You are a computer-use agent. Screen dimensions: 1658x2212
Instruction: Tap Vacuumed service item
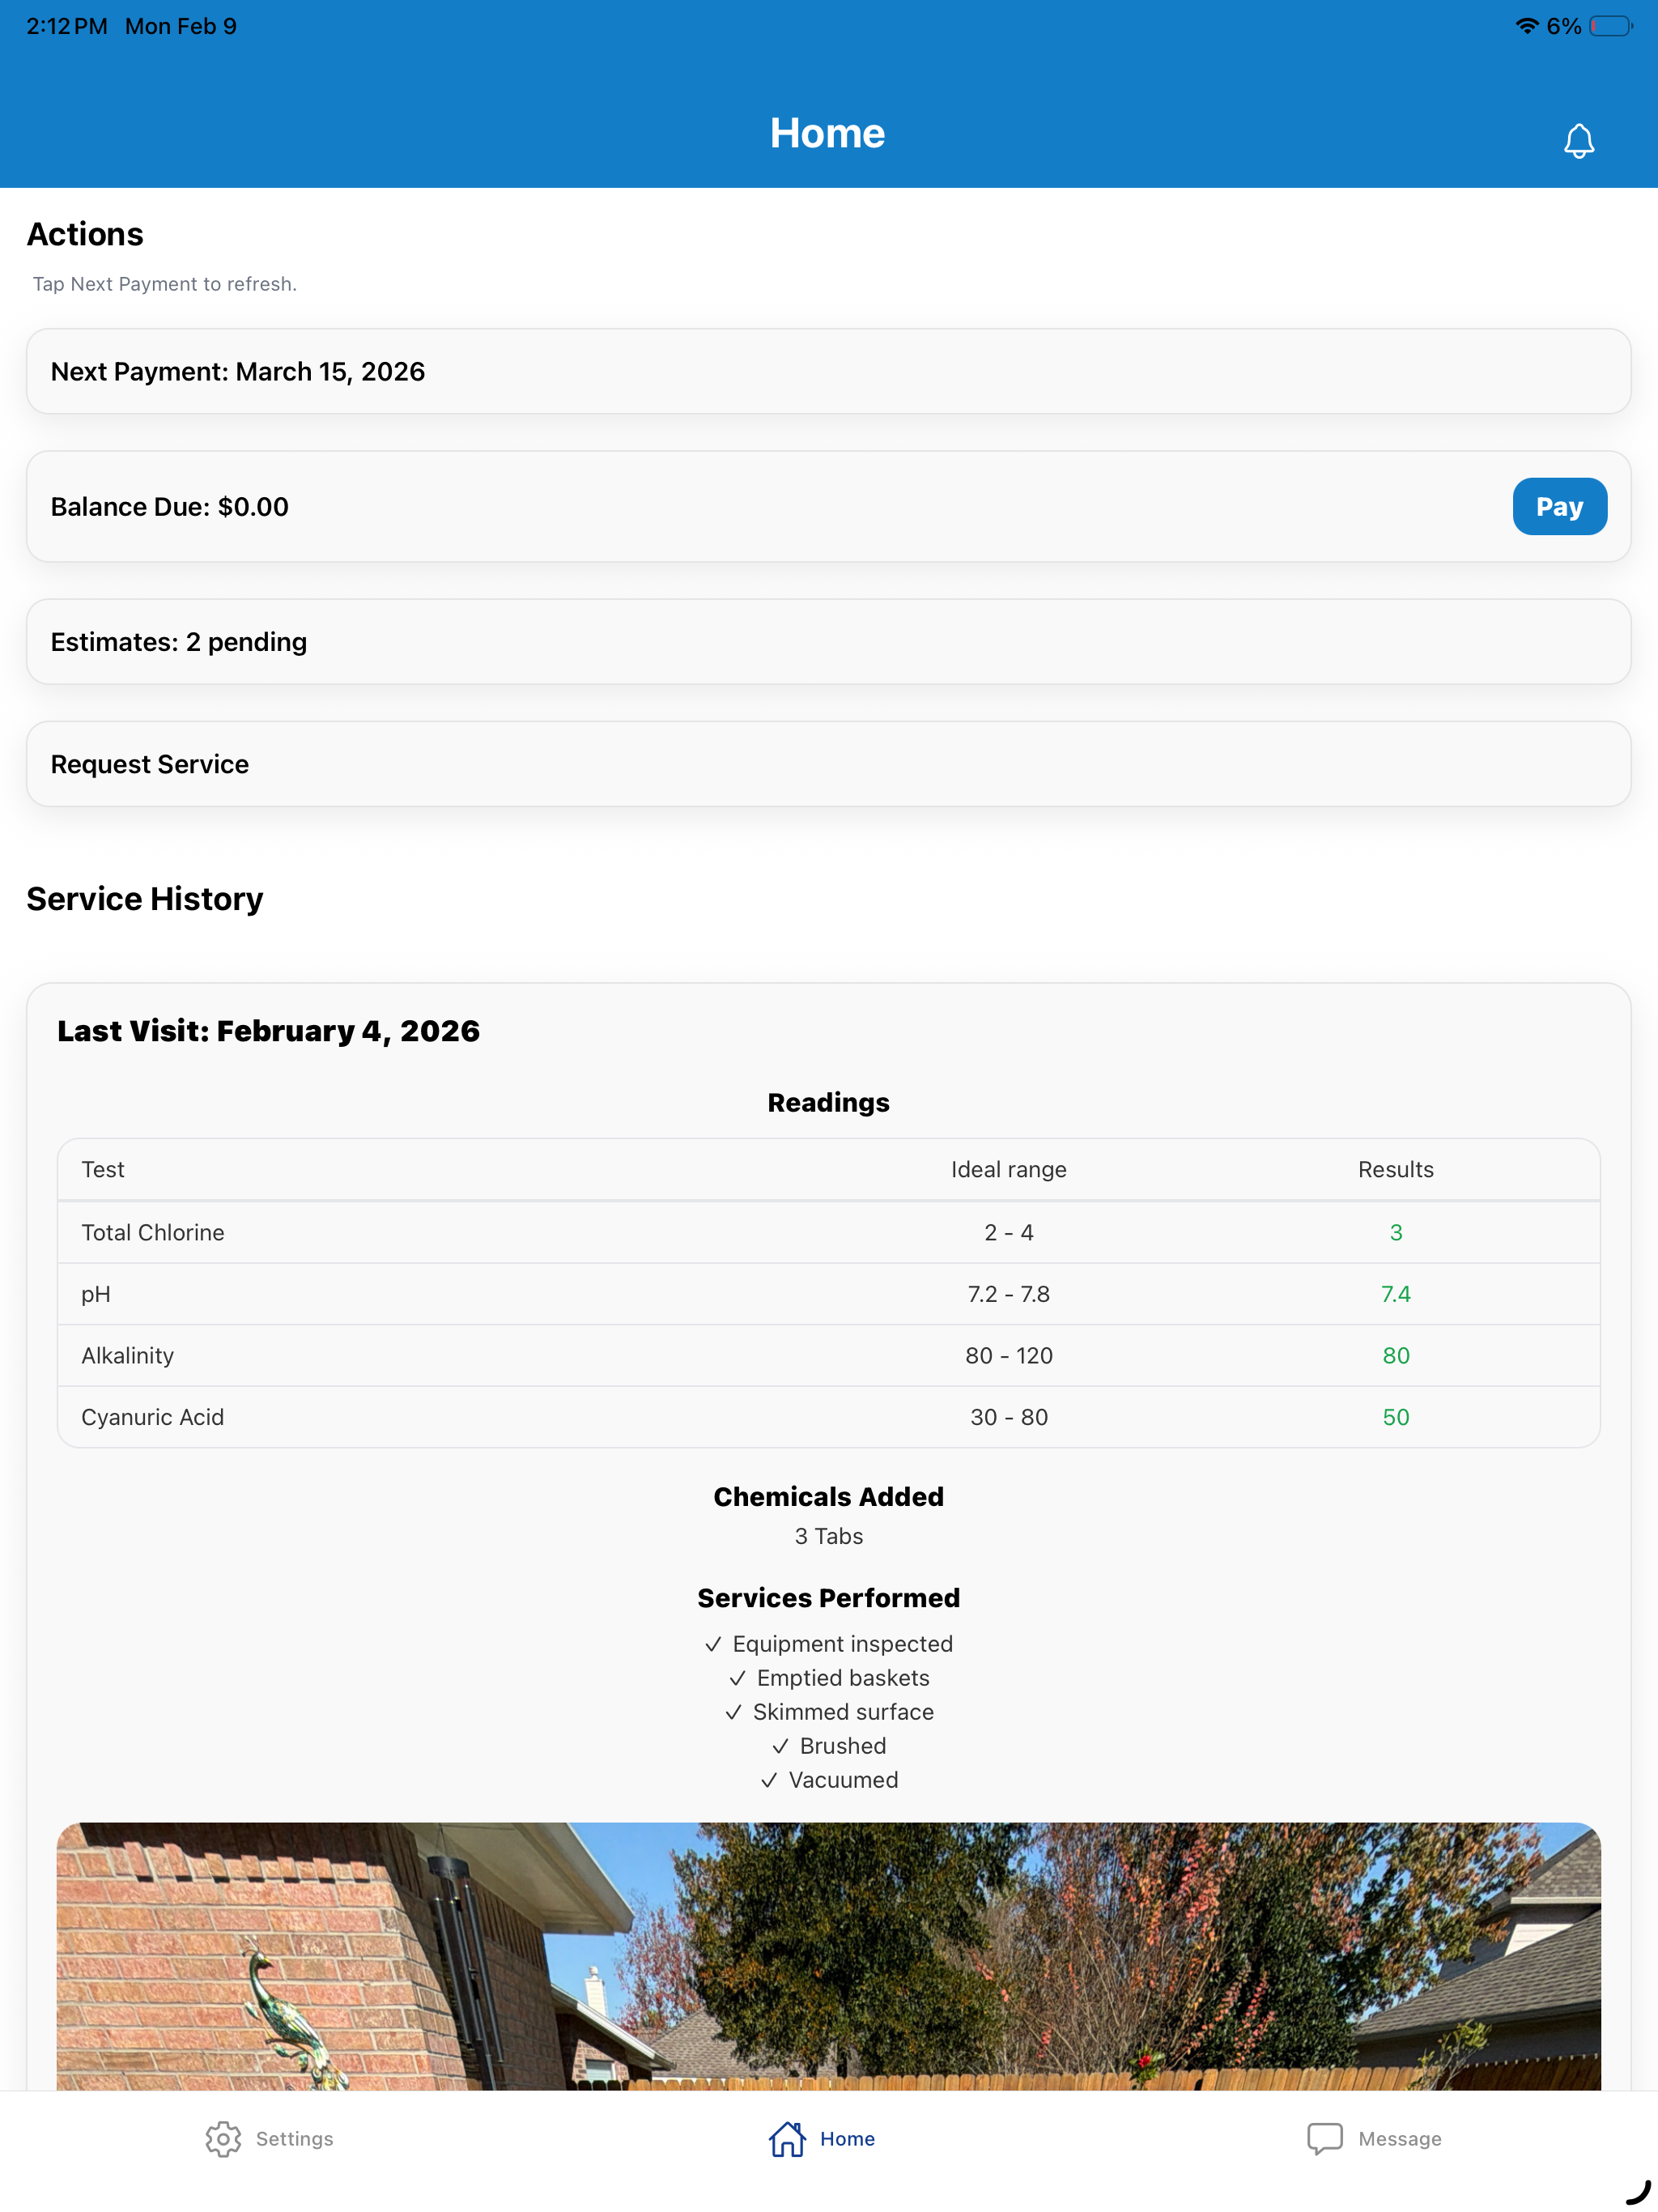(829, 1780)
